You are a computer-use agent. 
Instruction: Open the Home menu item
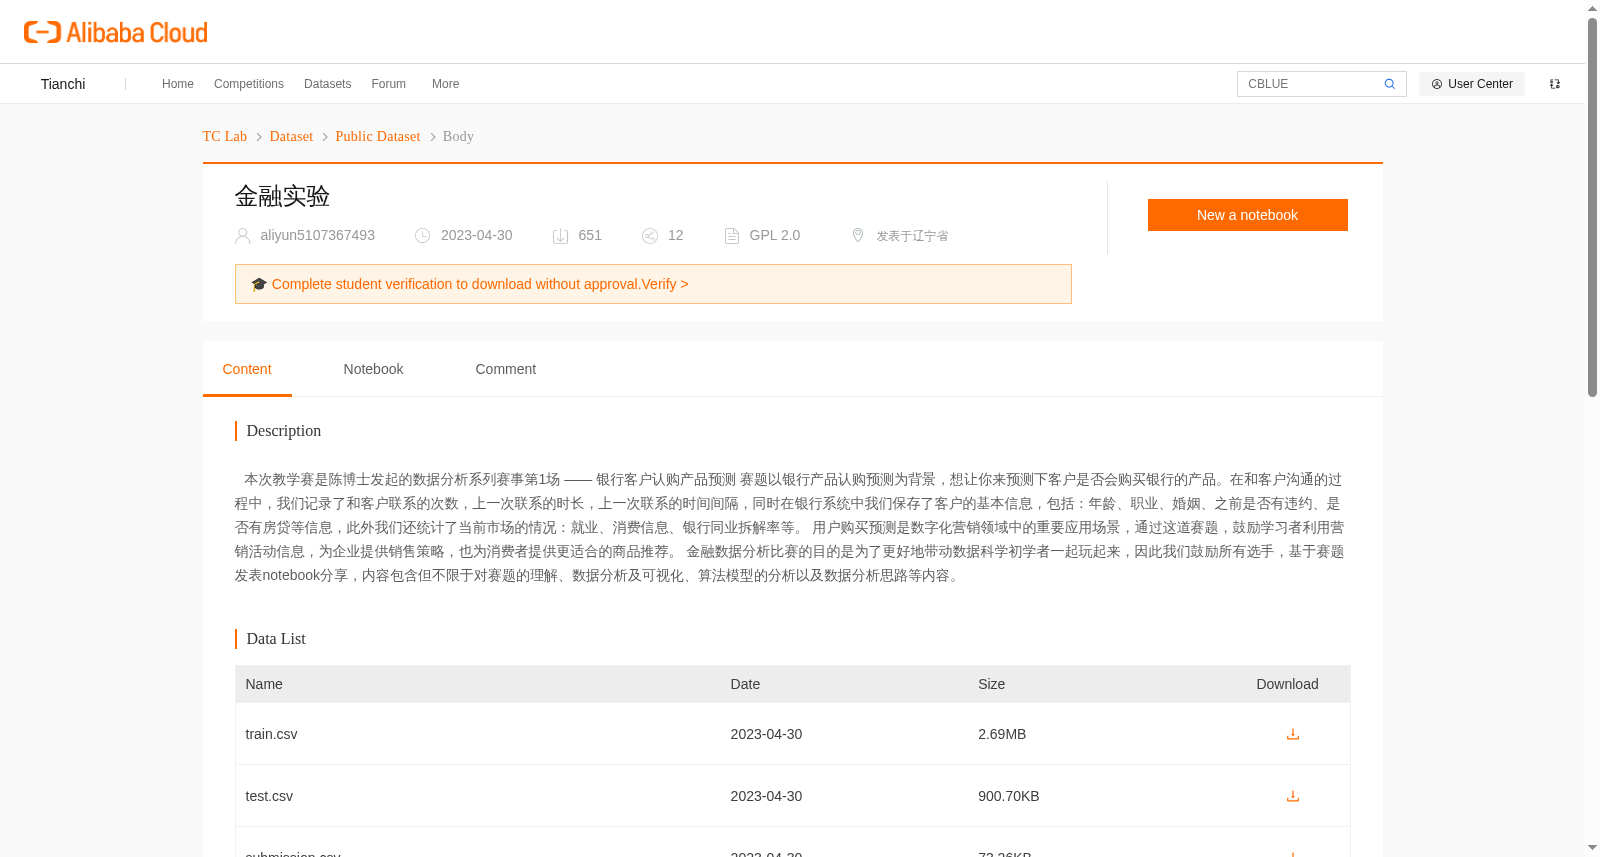[x=178, y=84]
